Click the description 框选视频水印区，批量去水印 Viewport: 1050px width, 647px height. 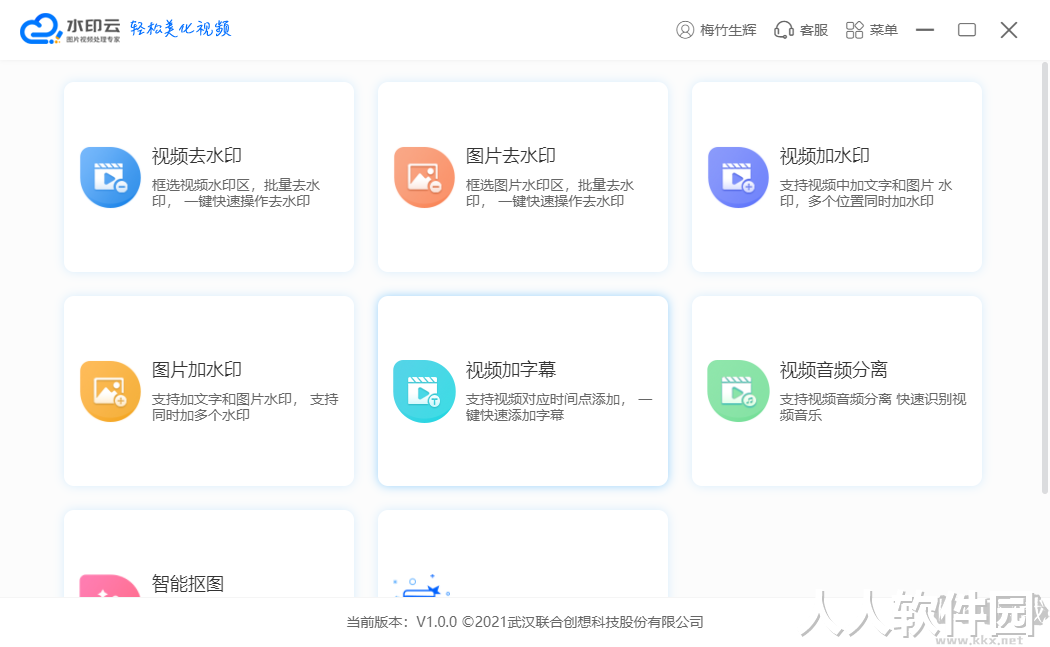(236, 193)
